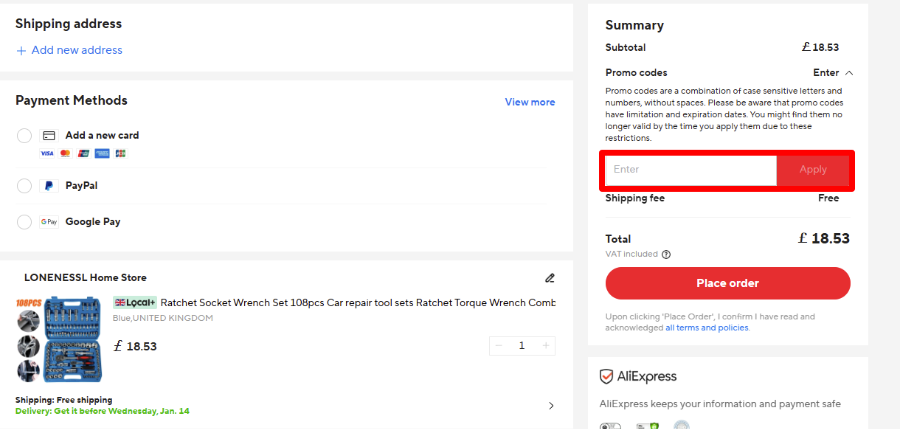Image resolution: width=900 pixels, height=429 pixels.
Task: Click the credit card icon for new card
Action: (49, 136)
